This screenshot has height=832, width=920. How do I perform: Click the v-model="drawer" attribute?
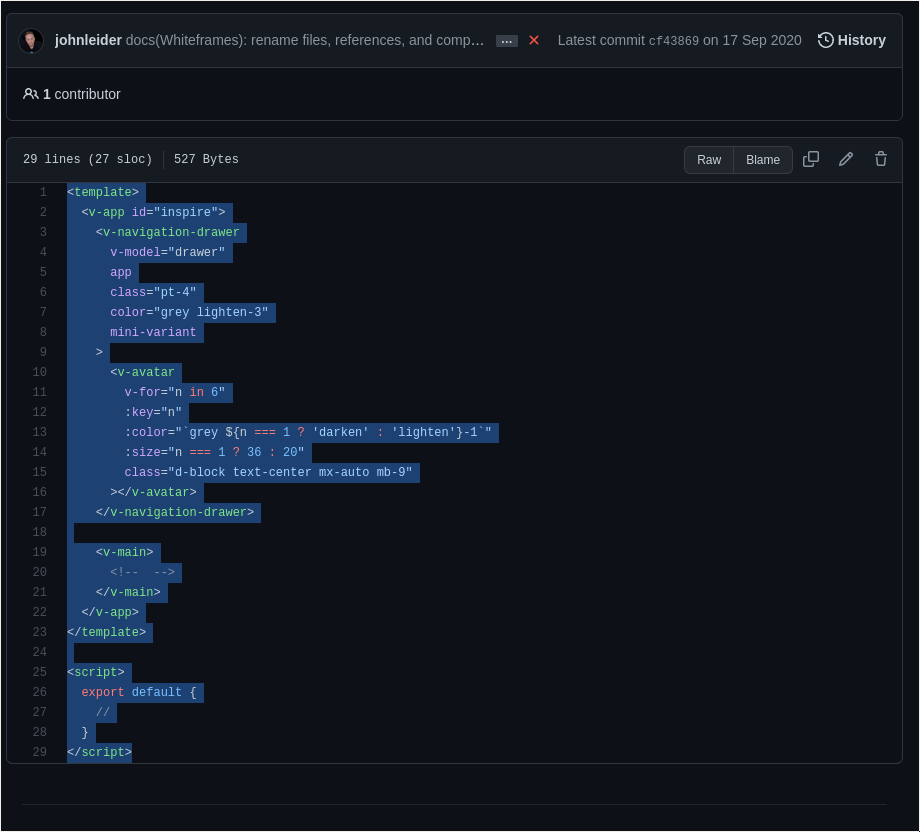pyautogui.click(x=167, y=252)
